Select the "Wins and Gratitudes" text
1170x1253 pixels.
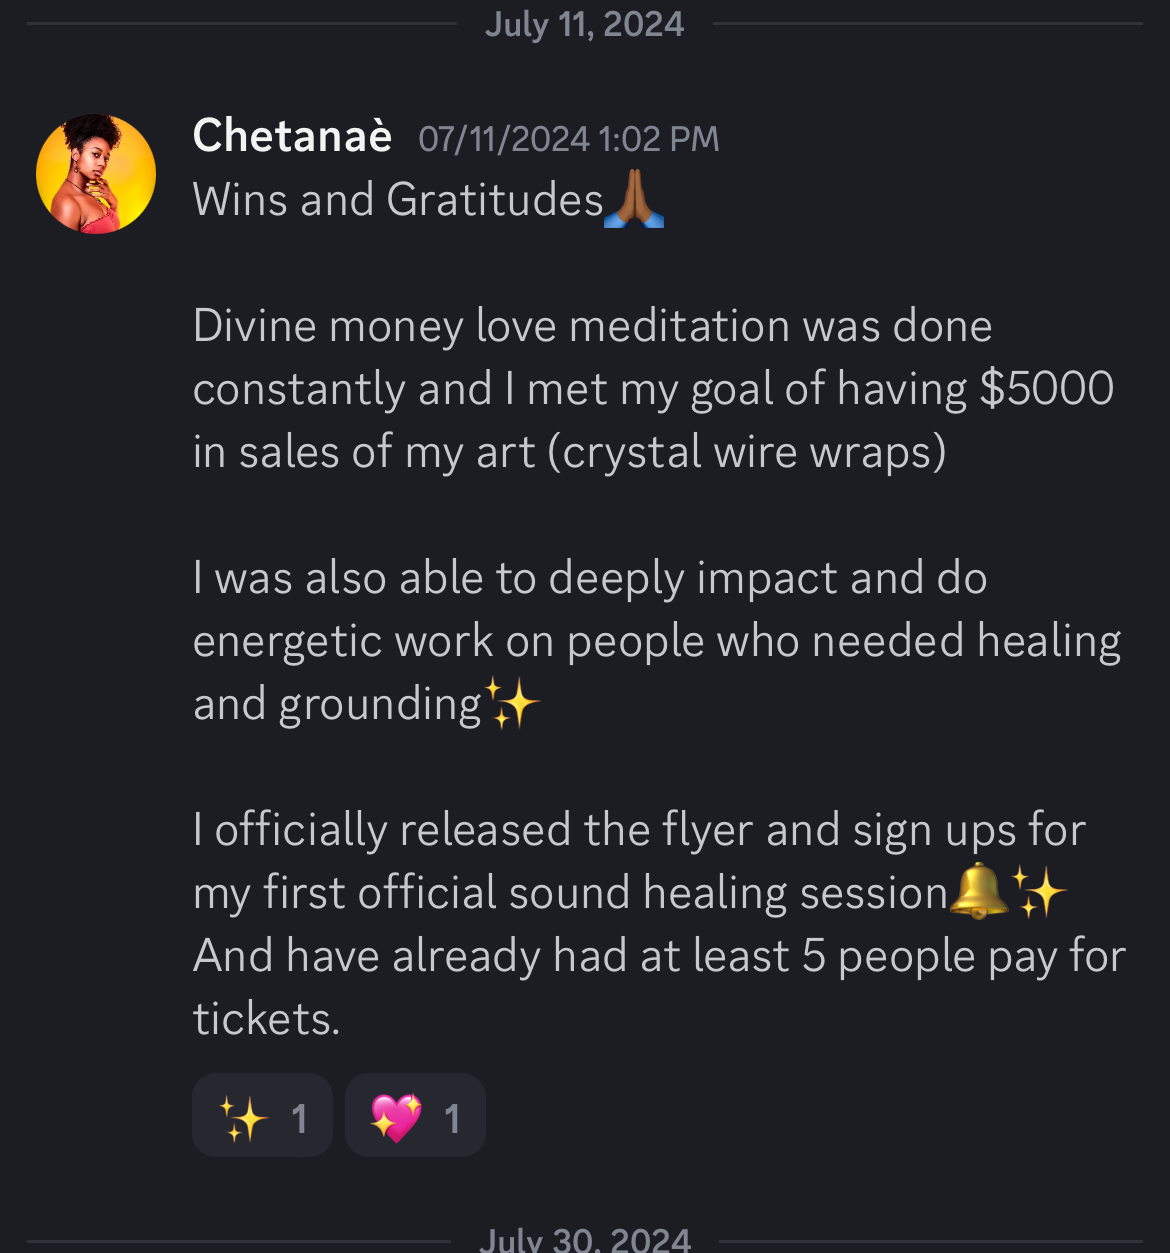[x=398, y=200]
